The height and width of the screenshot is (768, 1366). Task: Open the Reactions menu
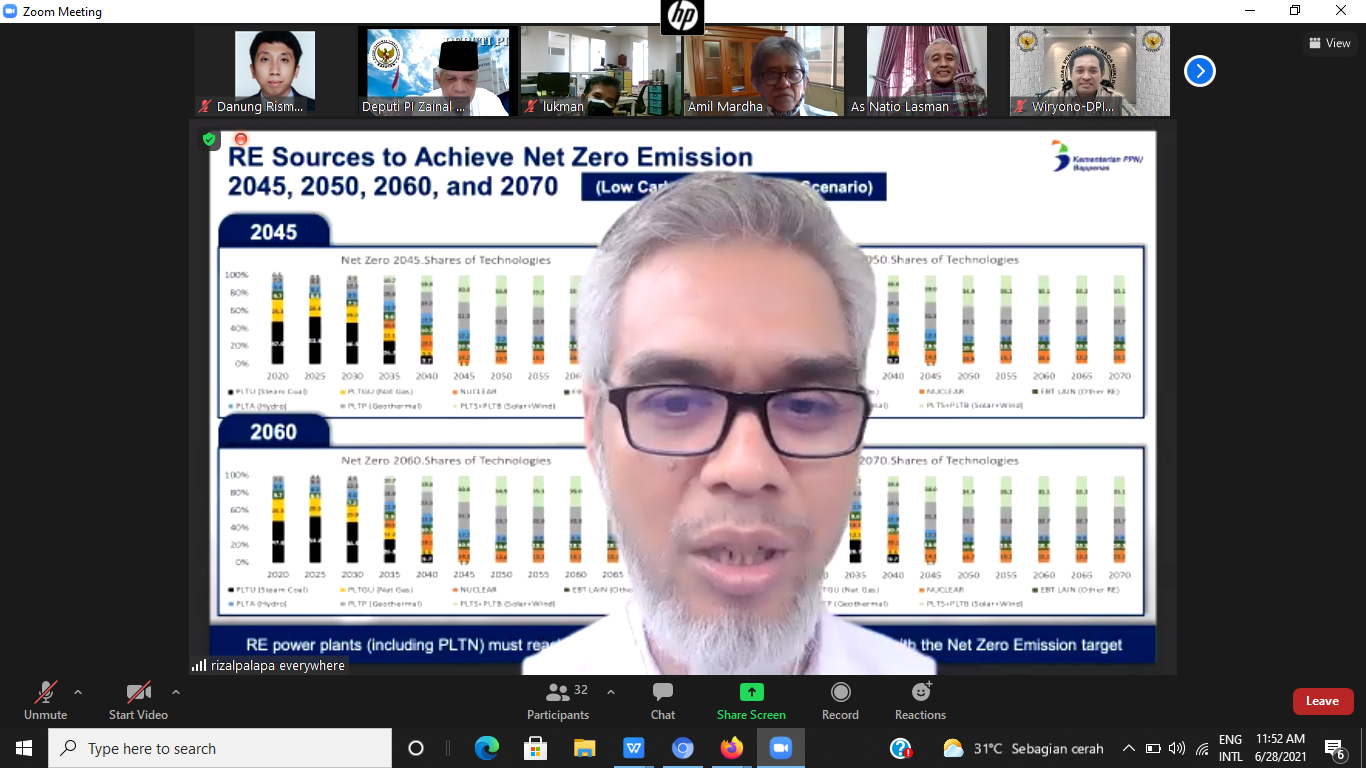pos(920,700)
